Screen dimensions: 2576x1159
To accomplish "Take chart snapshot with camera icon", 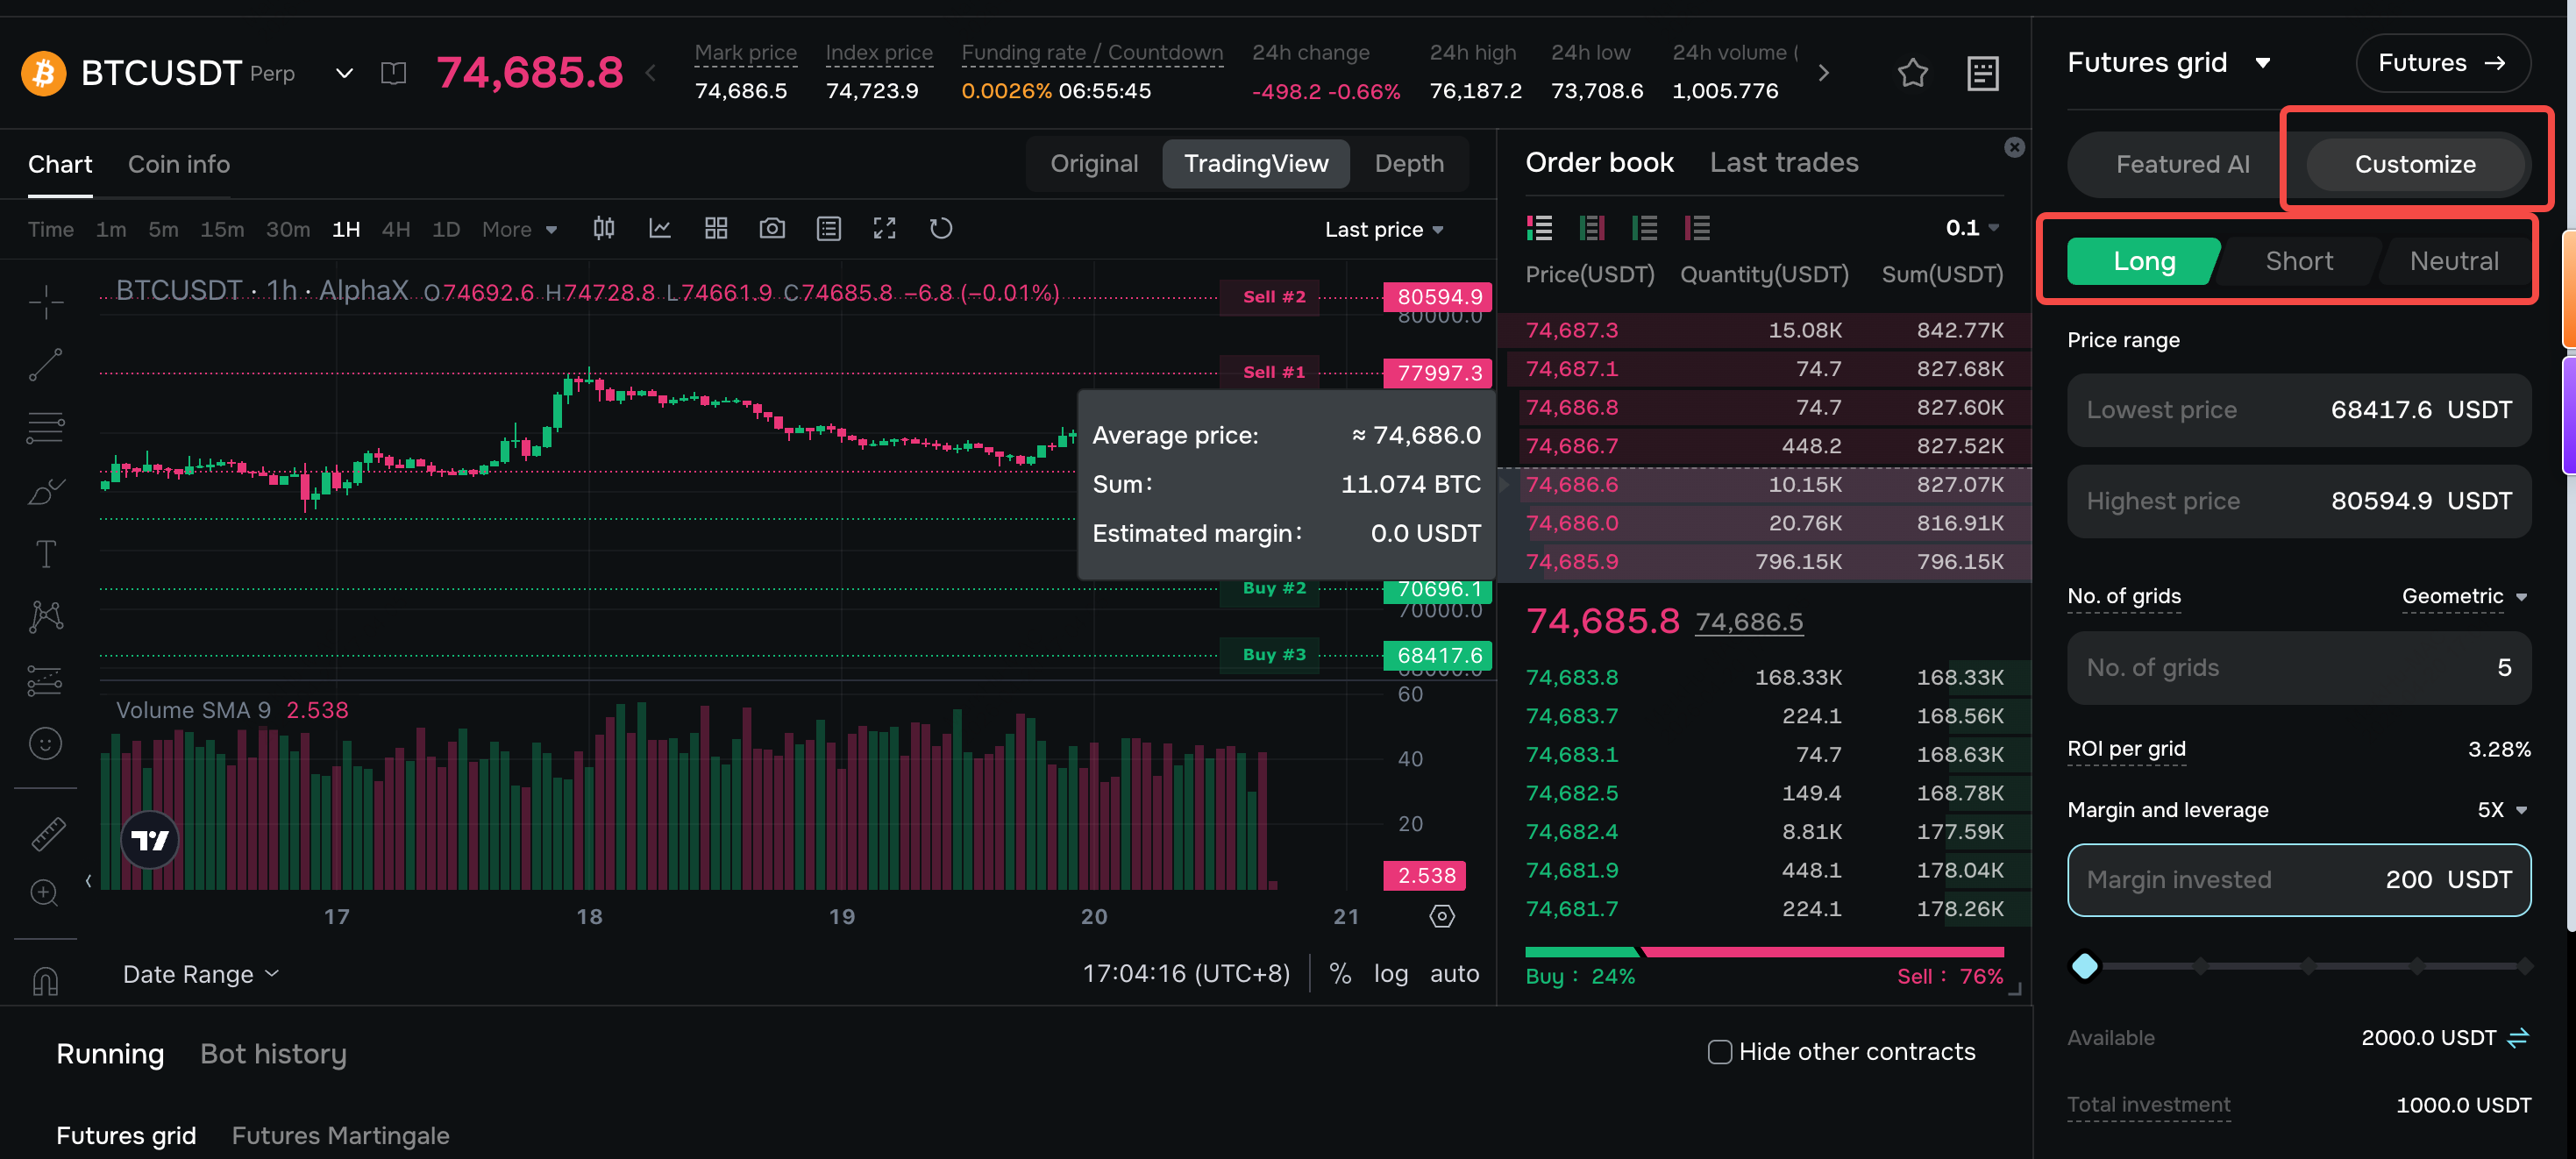I will tap(772, 229).
